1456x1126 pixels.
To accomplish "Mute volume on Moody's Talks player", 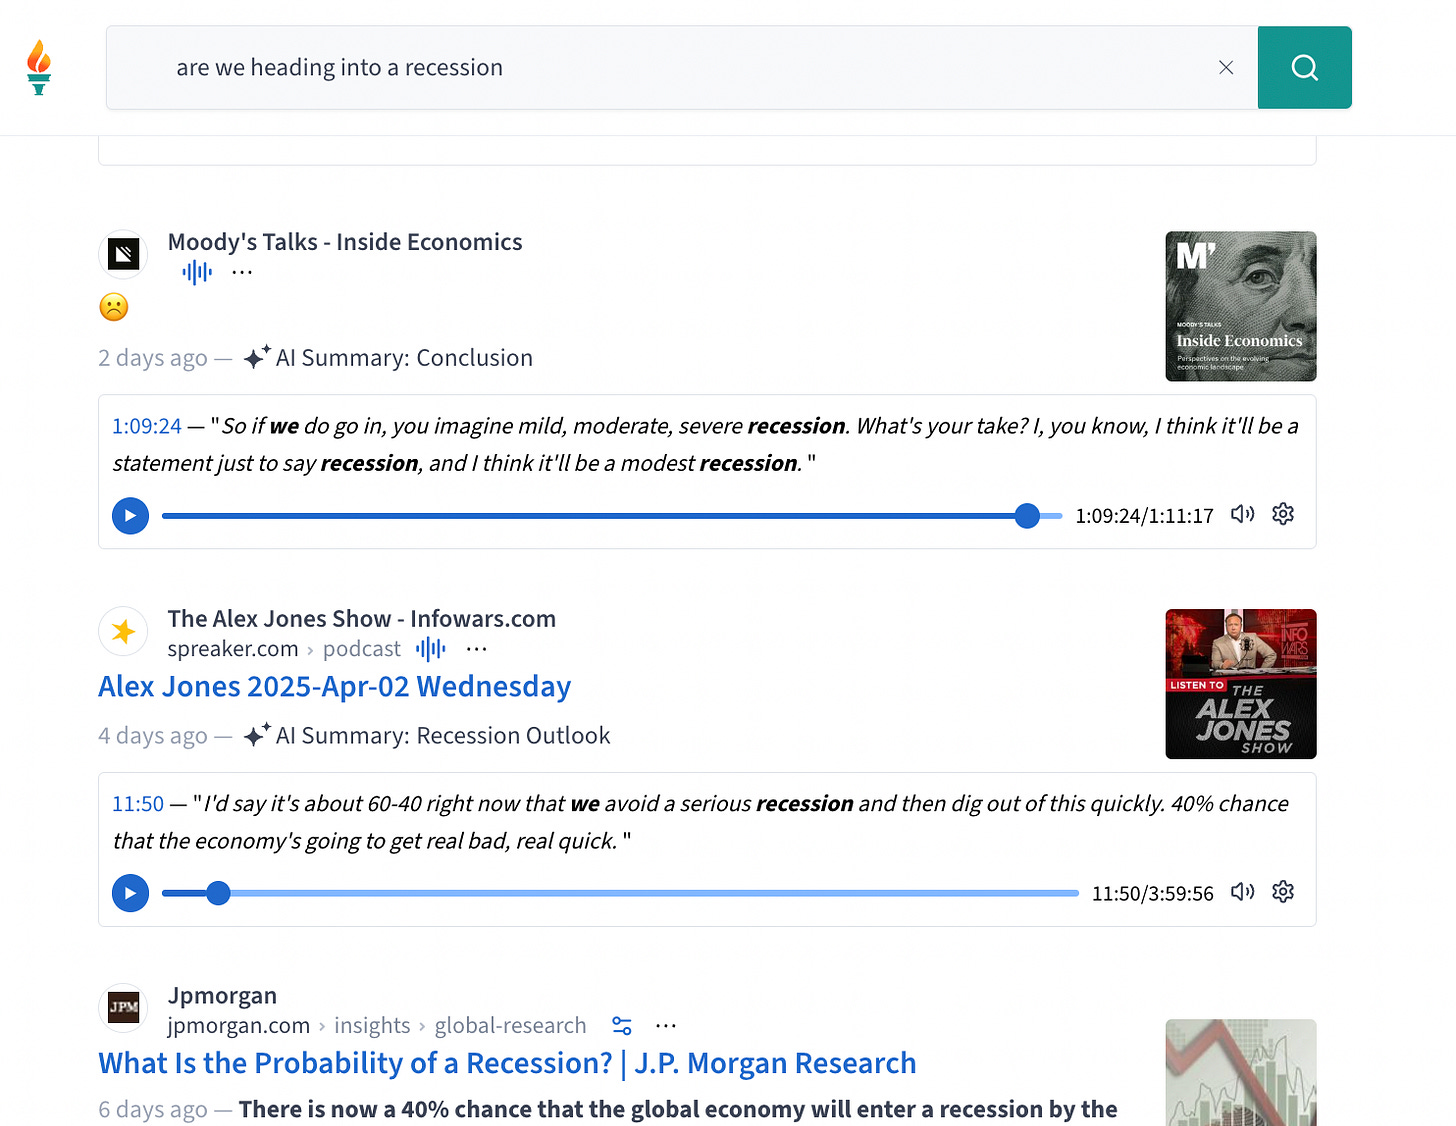I will click(1242, 514).
